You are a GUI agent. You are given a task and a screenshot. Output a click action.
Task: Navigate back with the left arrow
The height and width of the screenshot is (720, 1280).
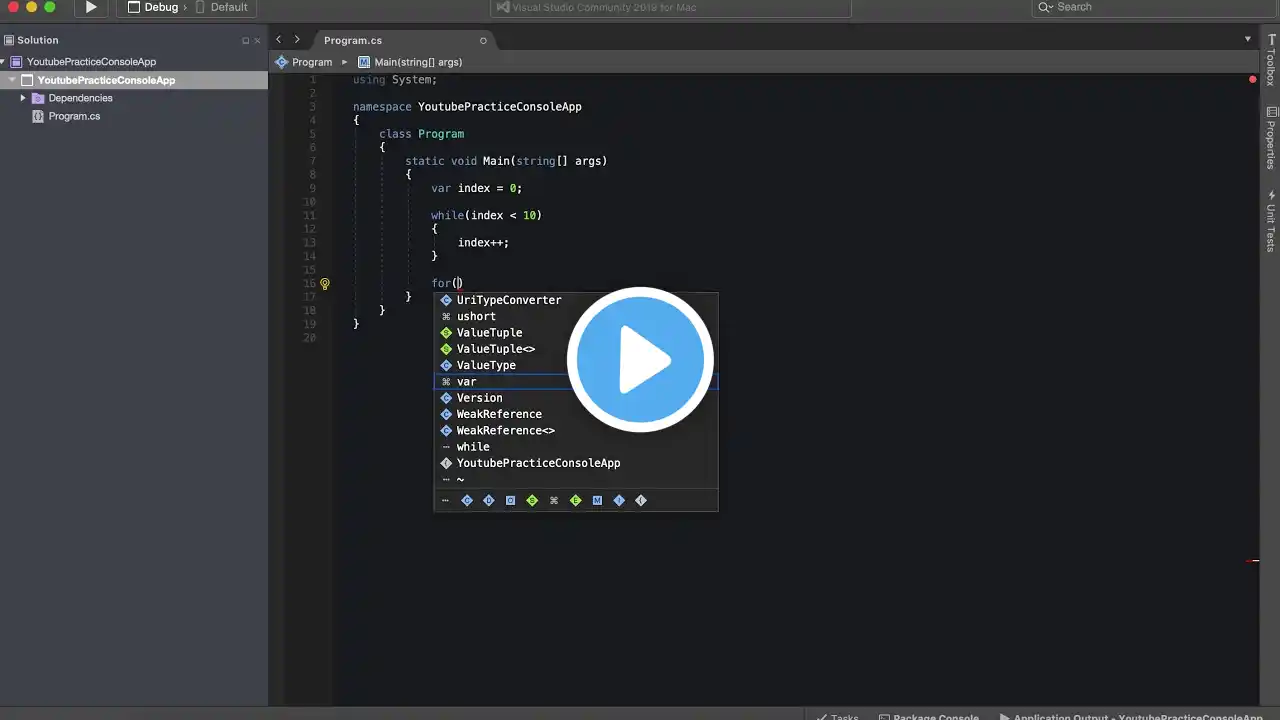(279, 40)
